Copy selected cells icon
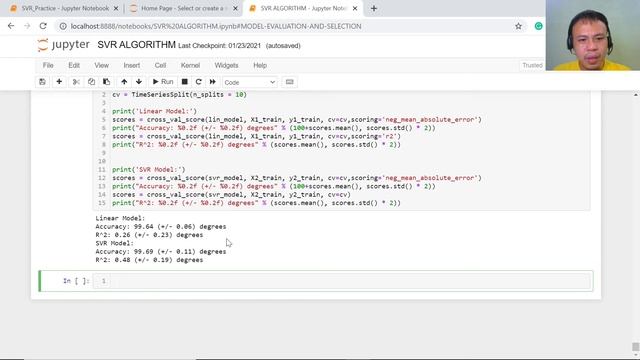 pyautogui.click(x=91, y=82)
